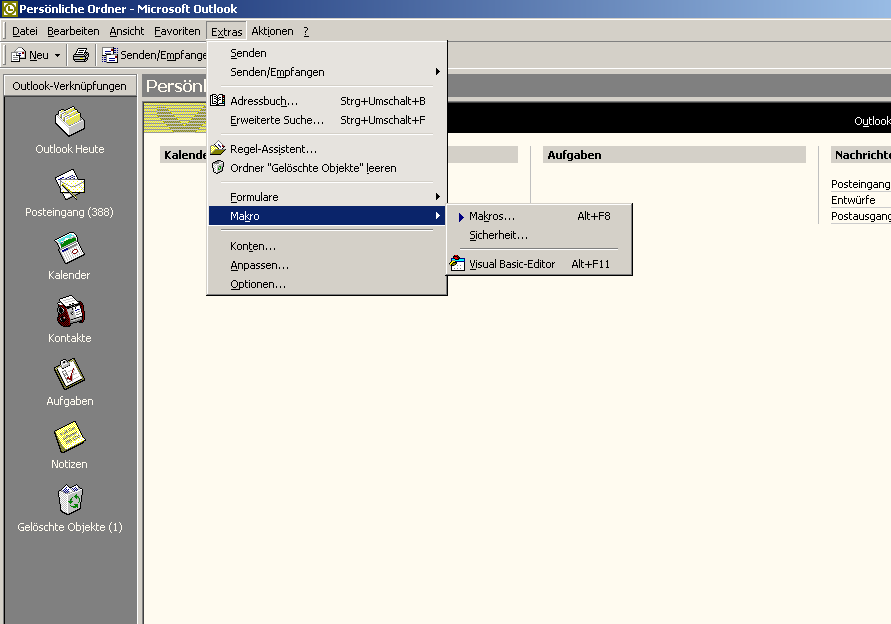This screenshot has height=624, width=891.
Task: Open the Aufgaben shortcut icon
Action: pos(69,373)
